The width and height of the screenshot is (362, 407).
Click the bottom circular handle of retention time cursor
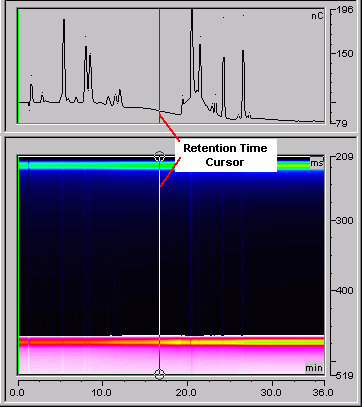[x=159, y=374]
